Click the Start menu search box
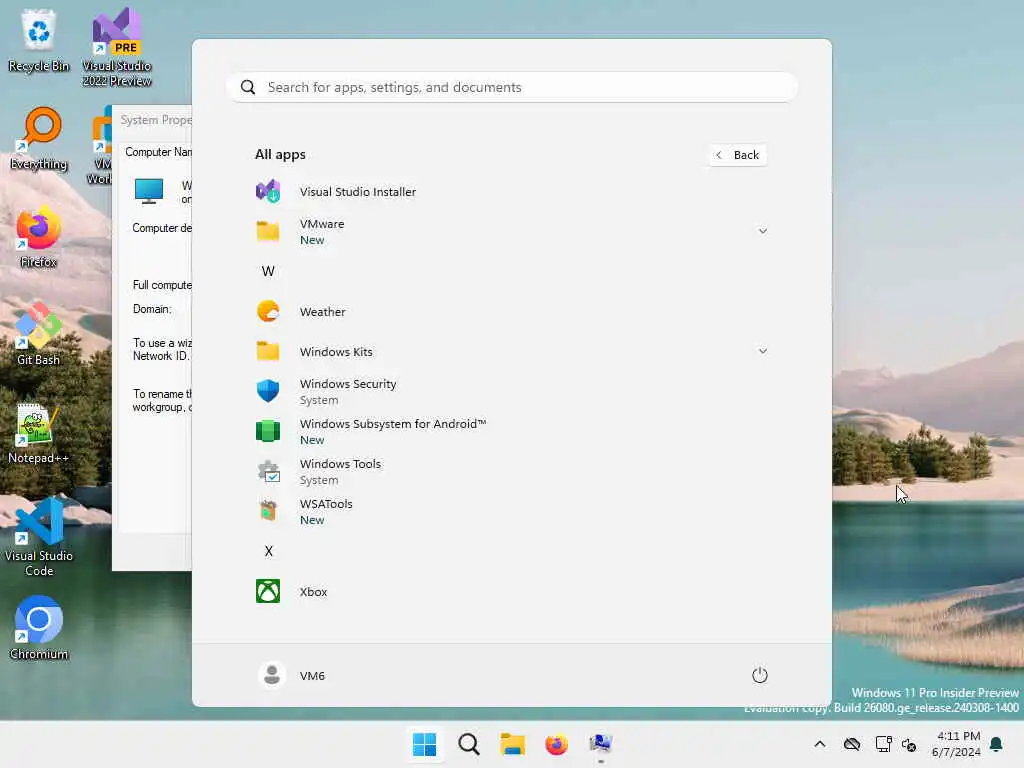The height and width of the screenshot is (768, 1024). (511, 87)
